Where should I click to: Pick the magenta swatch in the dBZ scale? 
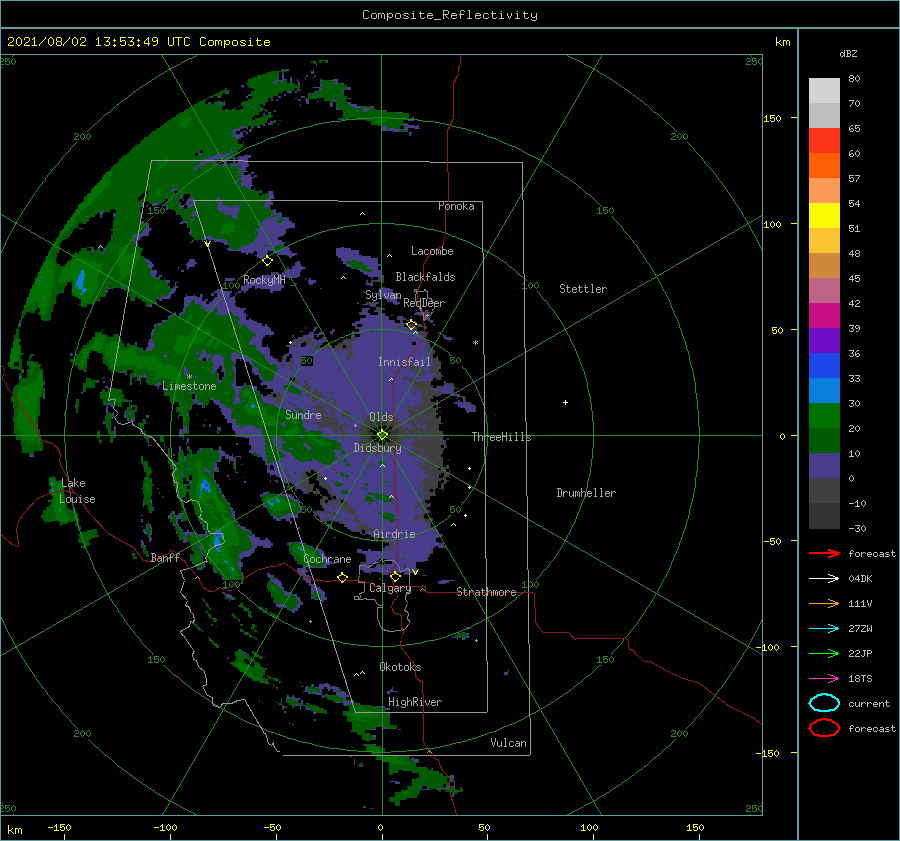(824, 315)
